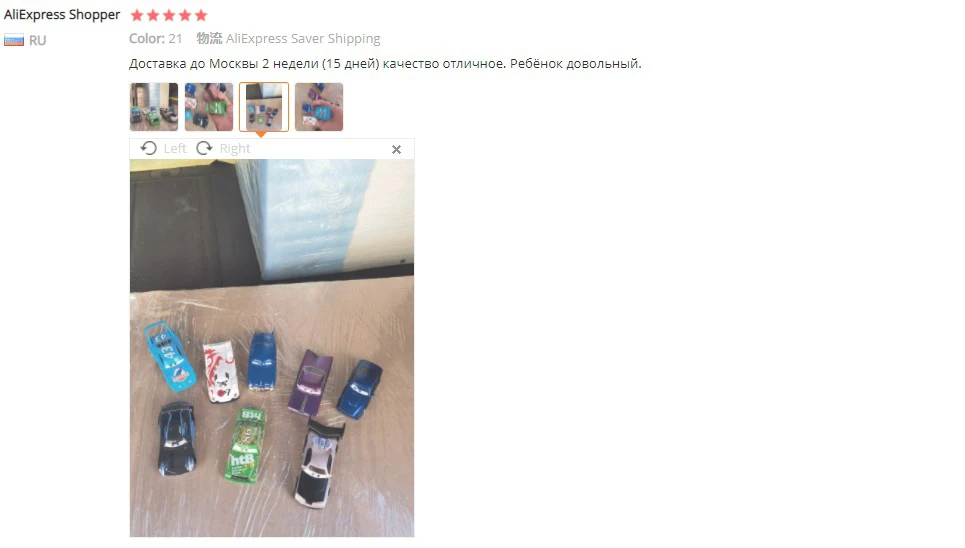Click the first rating star
This screenshot has width=965, height=548.
pyautogui.click(x=137, y=15)
